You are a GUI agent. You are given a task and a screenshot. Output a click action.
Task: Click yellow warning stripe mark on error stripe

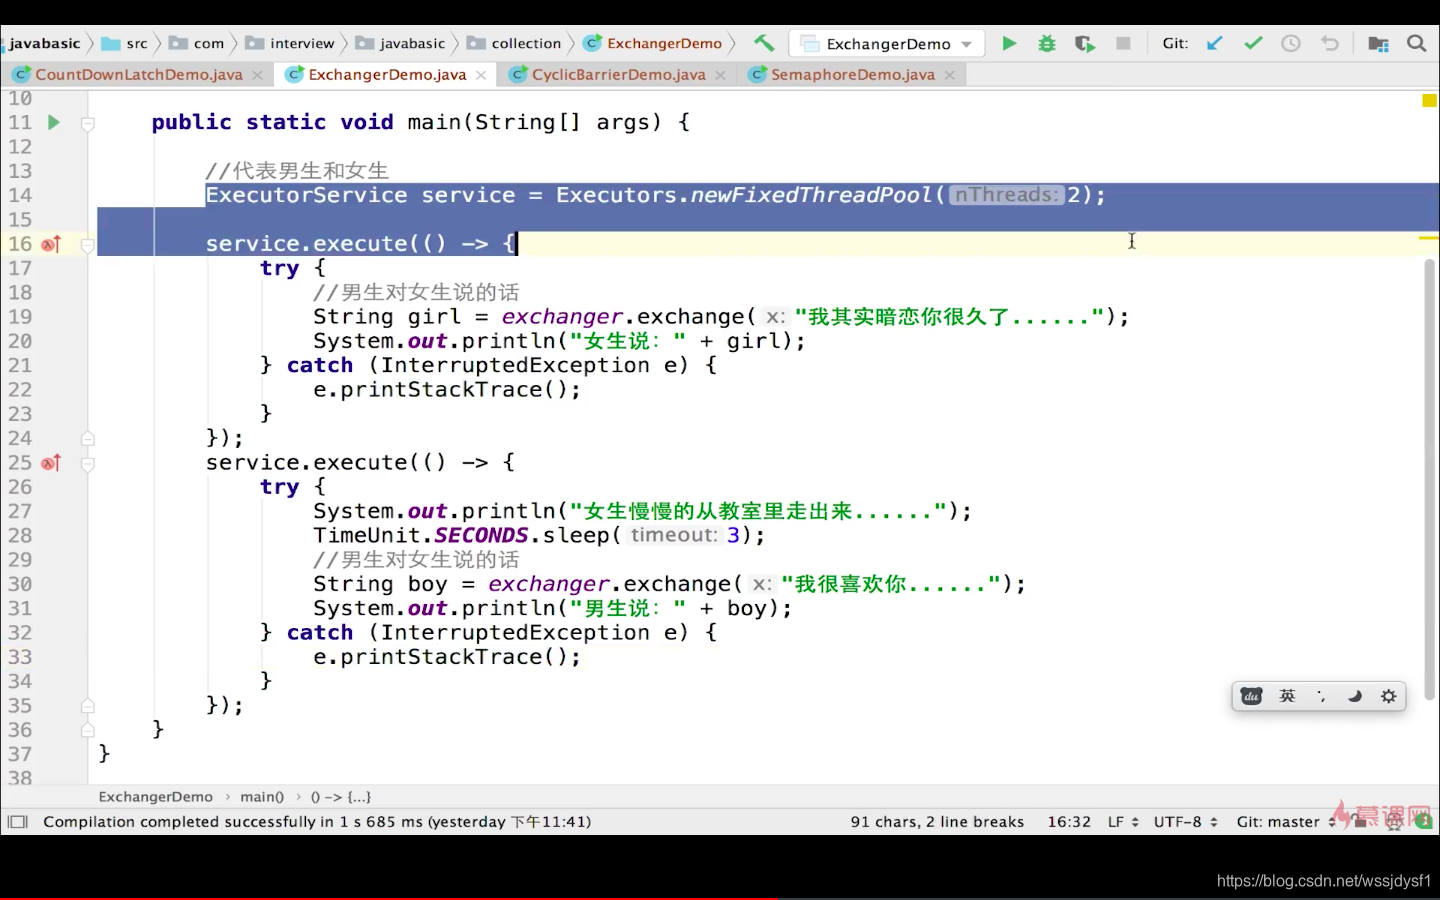(x=1429, y=238)
